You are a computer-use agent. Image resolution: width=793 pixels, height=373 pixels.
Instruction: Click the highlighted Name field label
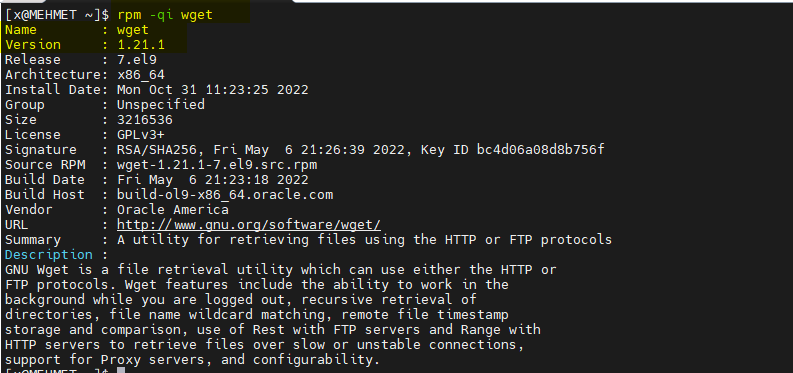coord(21,30)
